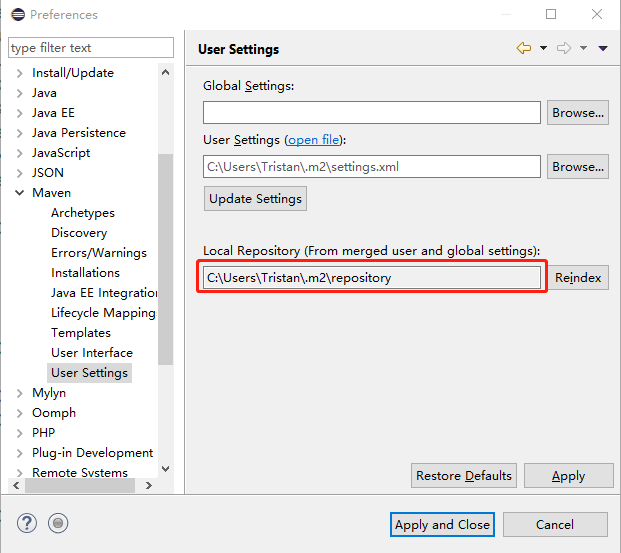Viewport: 621px width, 553px height.
Task: Open the view menu triangle in header
Action: coord(603,48)
